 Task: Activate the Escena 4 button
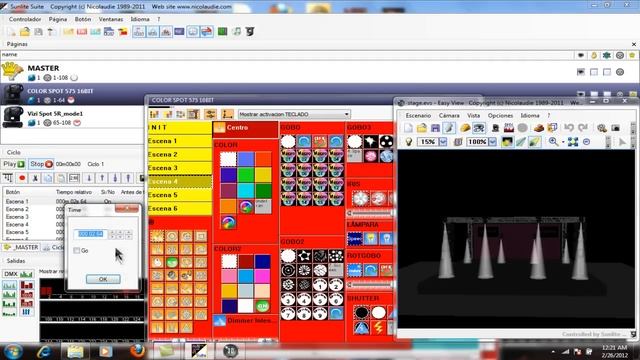pyautogui.click(x=180, y=181)
